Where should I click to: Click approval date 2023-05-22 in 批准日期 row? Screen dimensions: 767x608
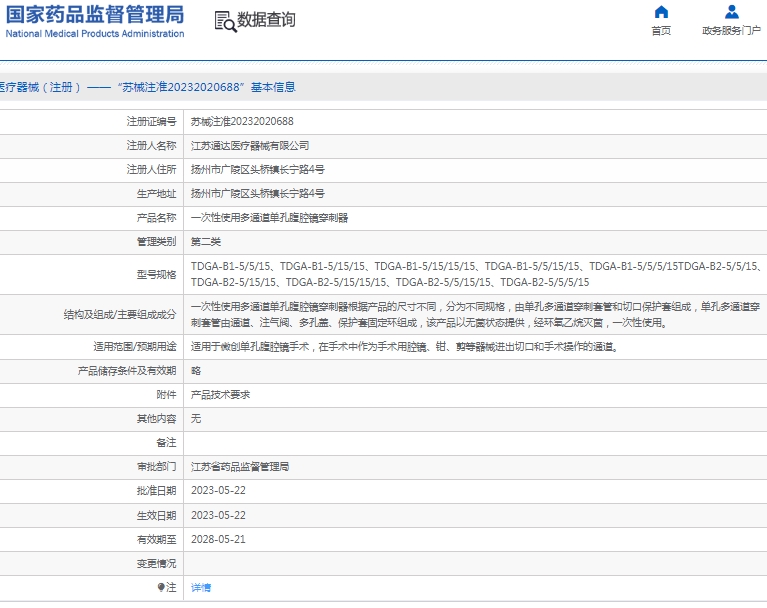218,491
